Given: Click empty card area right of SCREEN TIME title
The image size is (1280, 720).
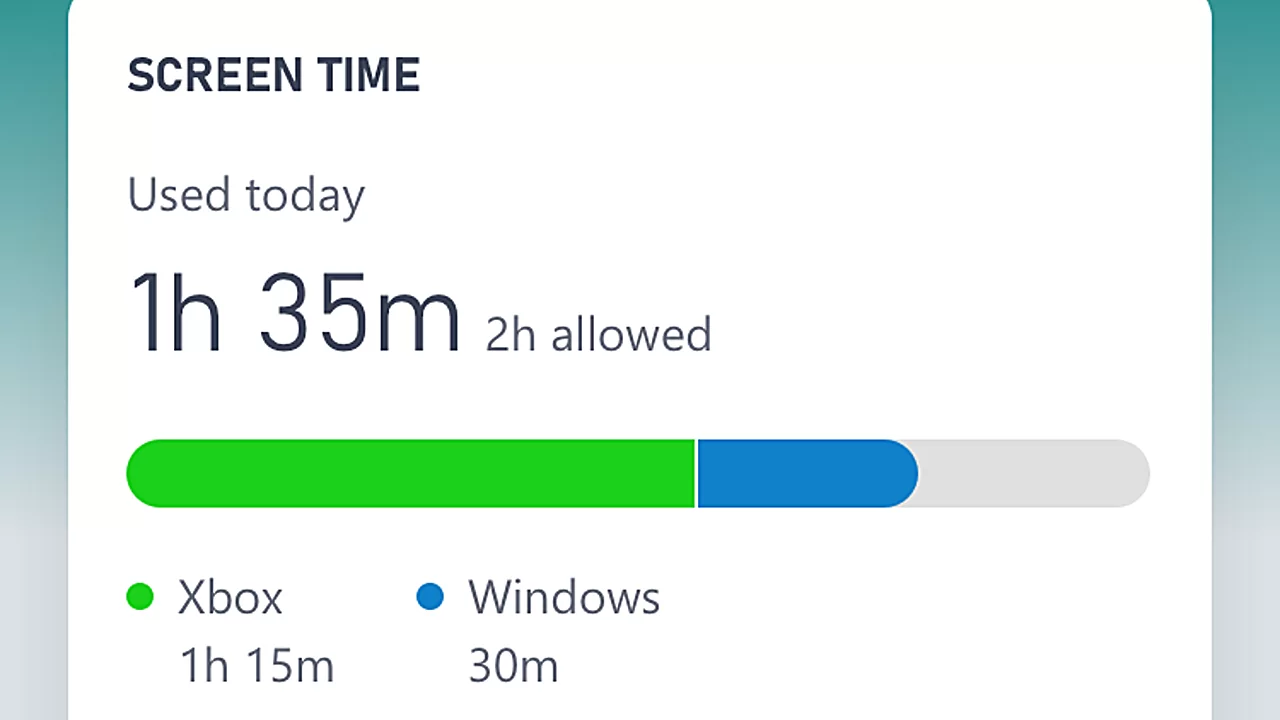Looking at the screenshot, I should point(800,76).
